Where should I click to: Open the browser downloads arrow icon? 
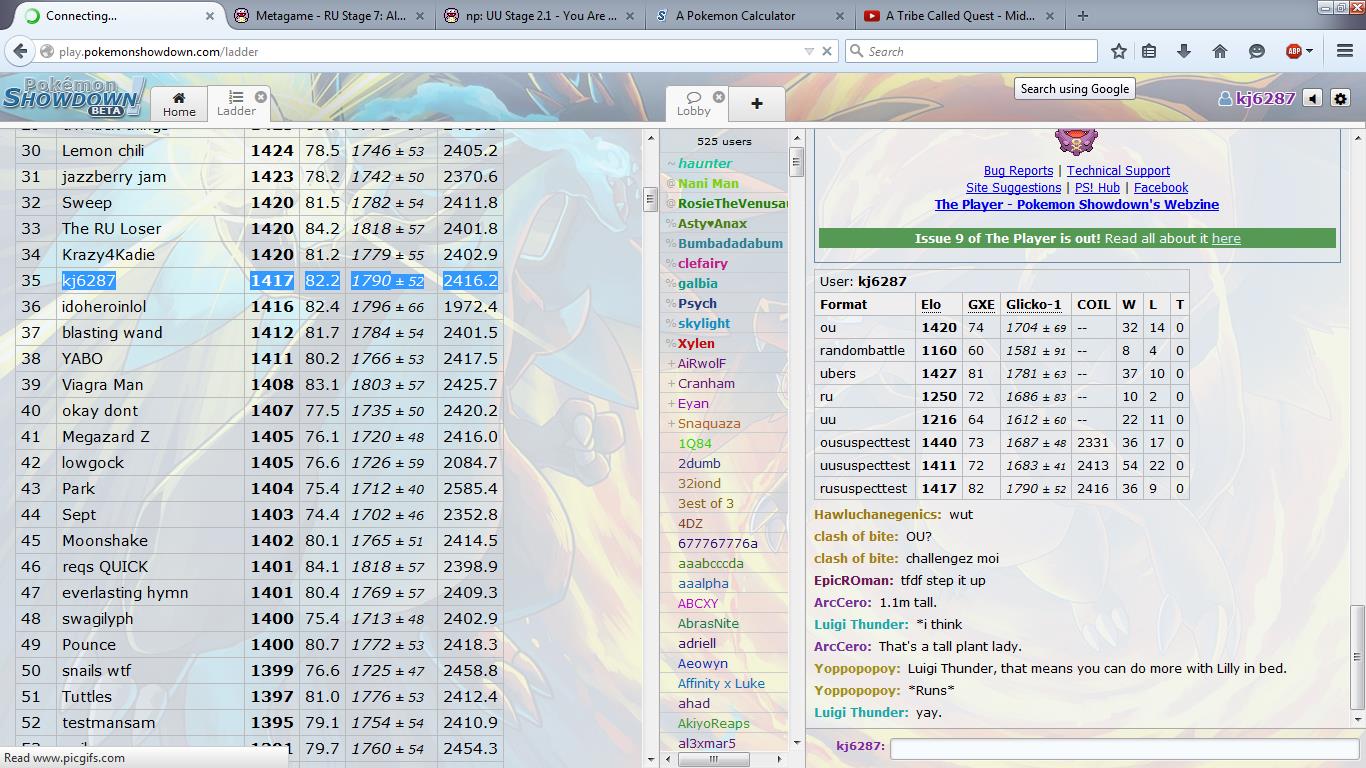[1184, 51]
